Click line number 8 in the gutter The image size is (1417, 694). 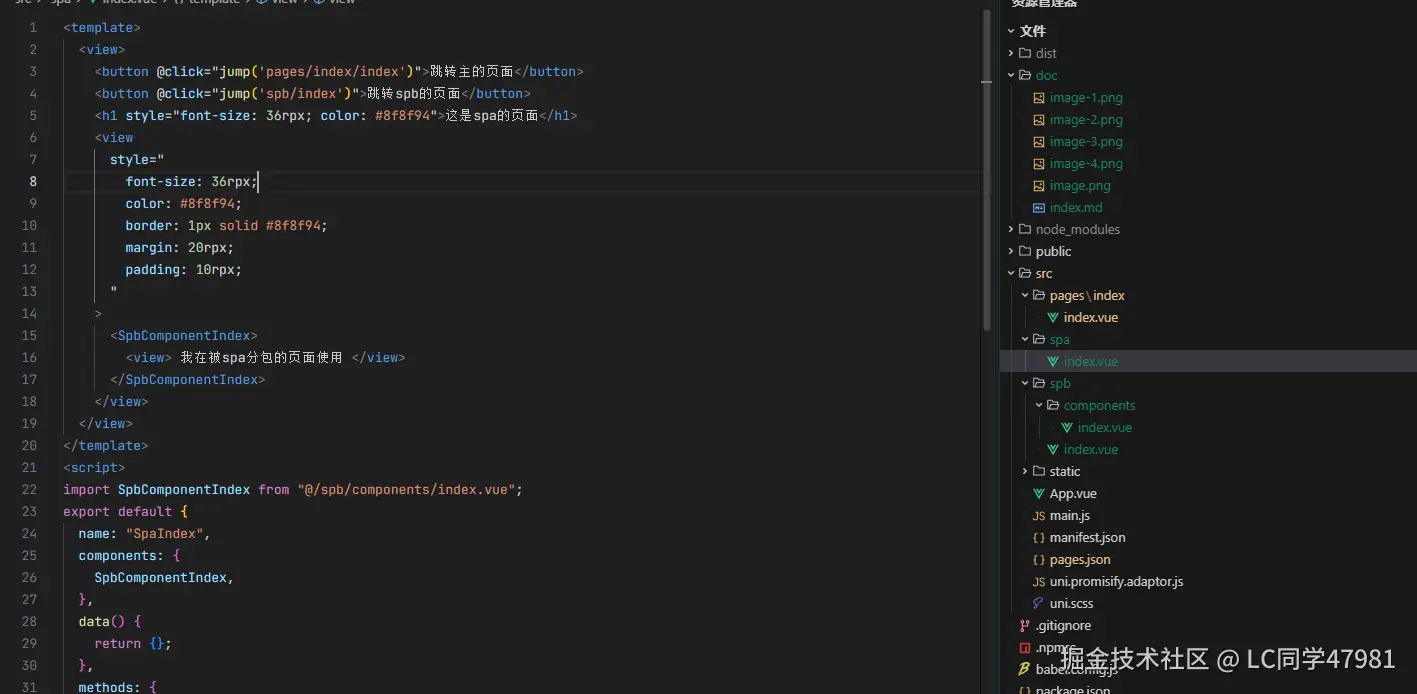coord(33,181)
